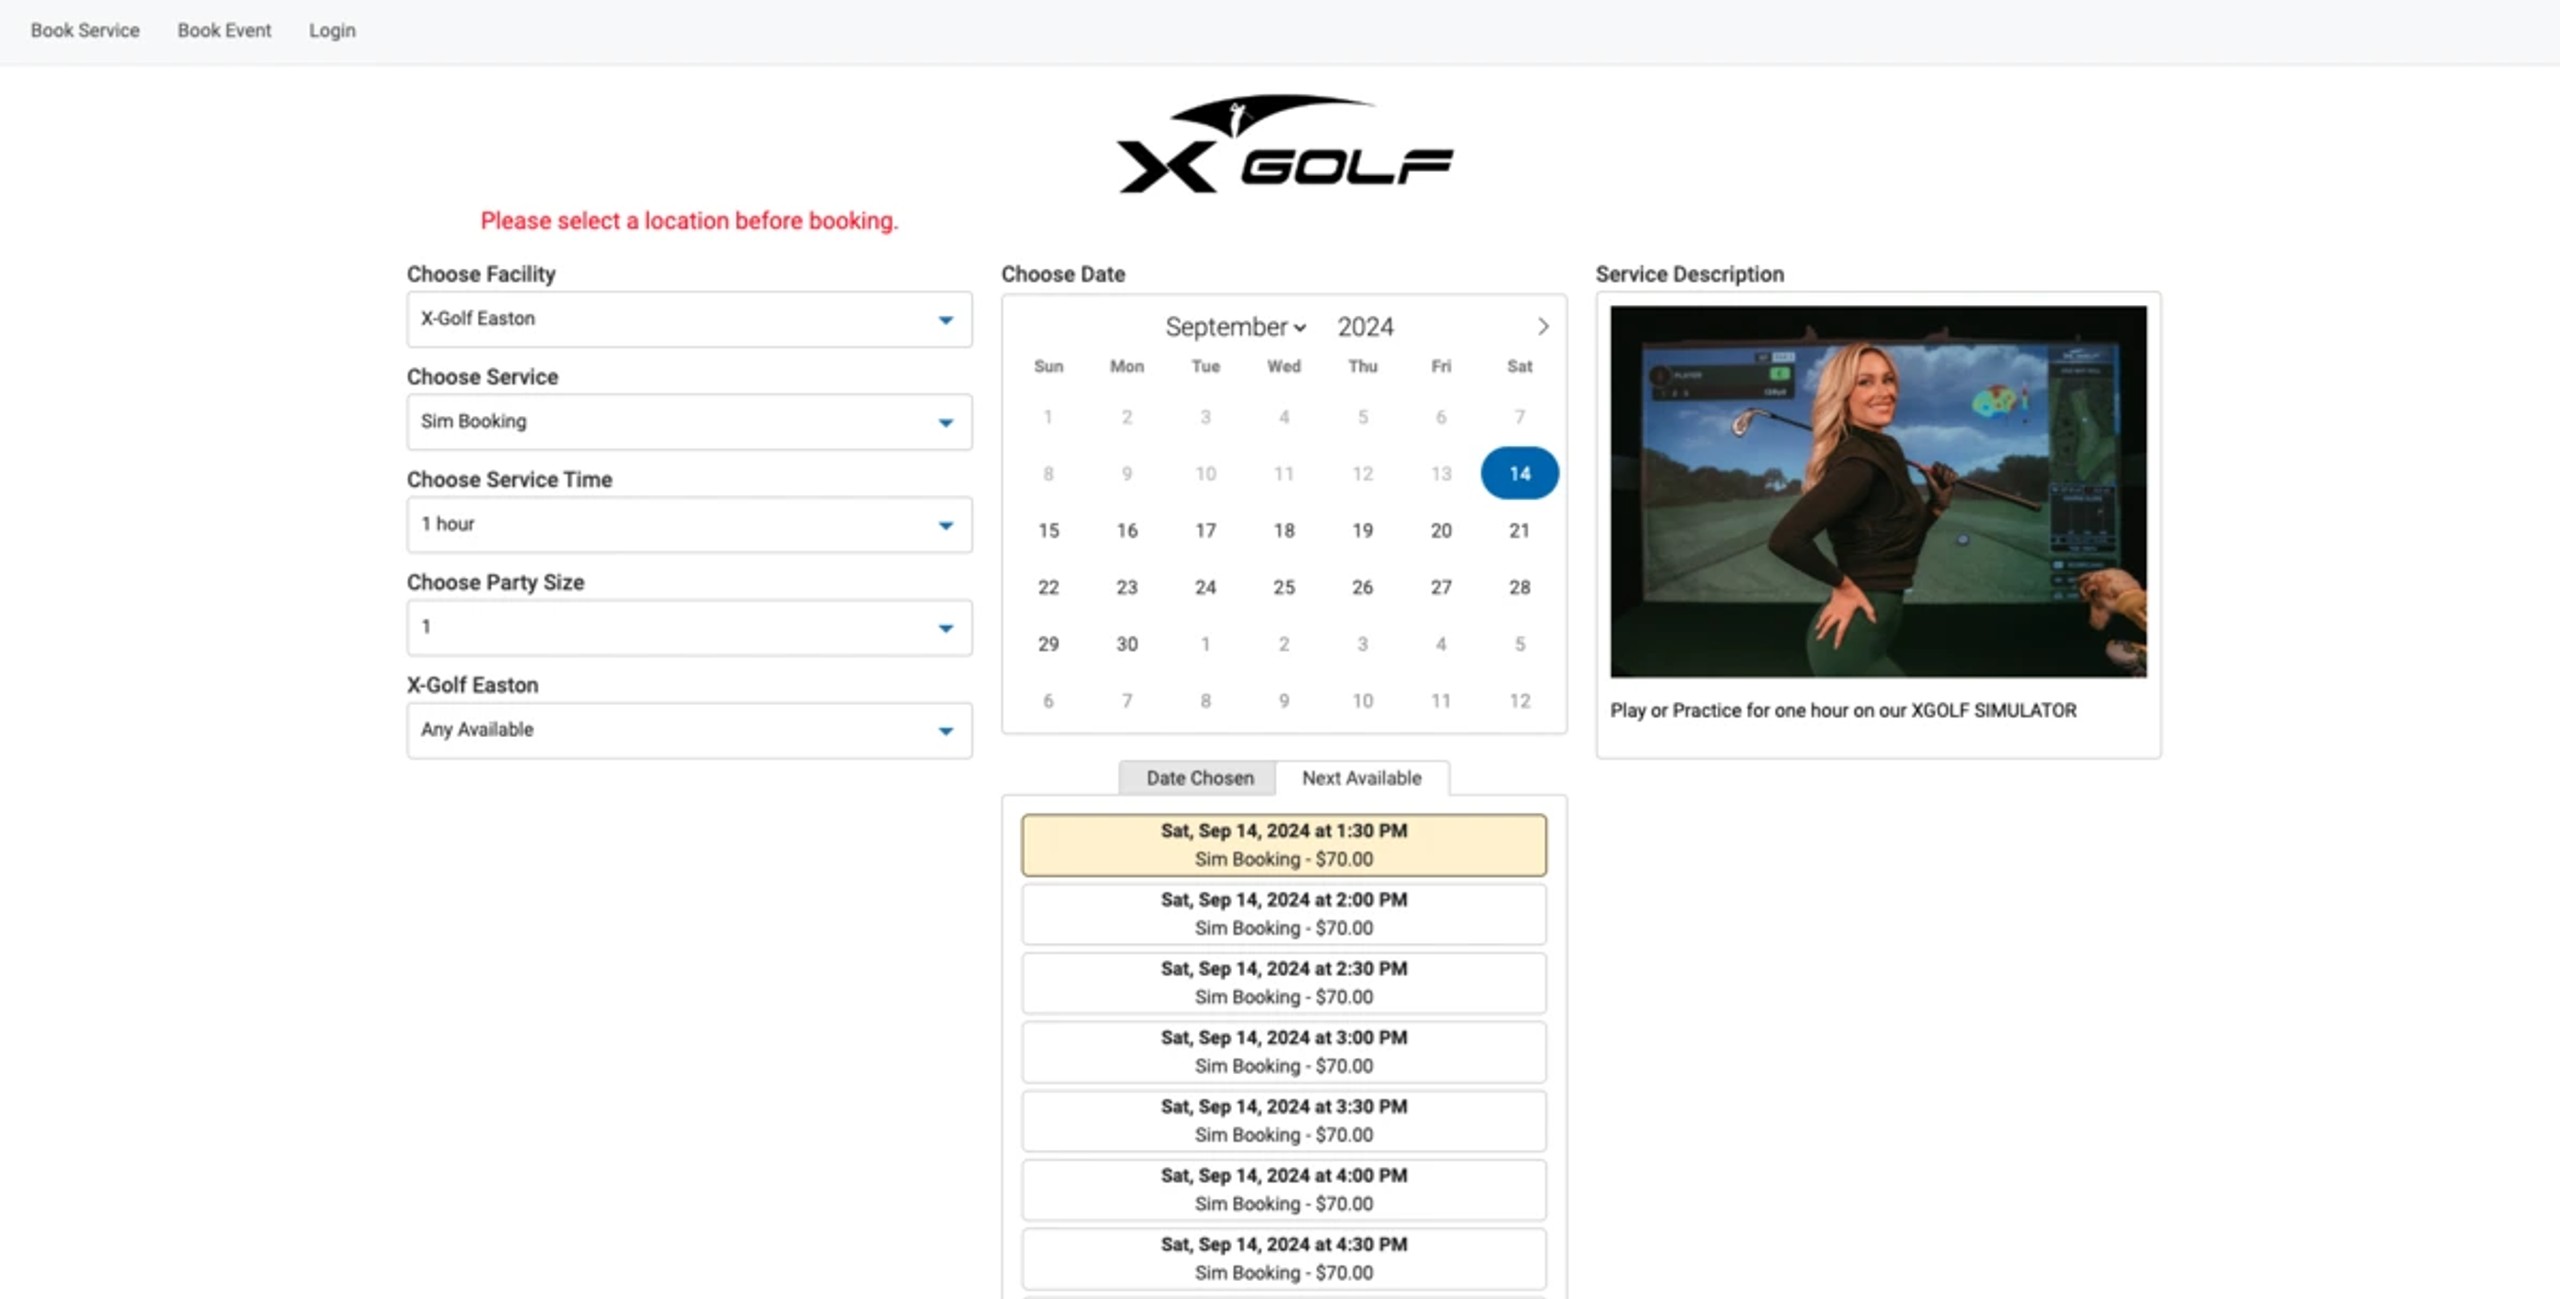2560x1299 pixels.
Task: Open the Book Event menu item
Action: [x=224, y=30]
